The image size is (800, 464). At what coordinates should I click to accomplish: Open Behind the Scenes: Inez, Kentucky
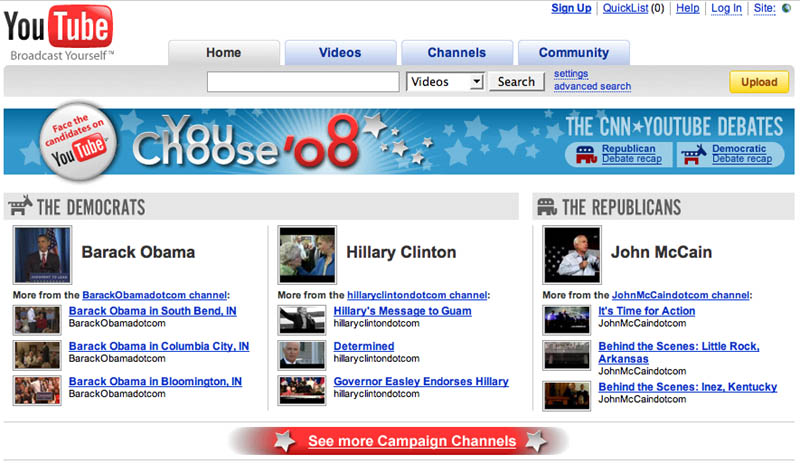(688, 387)
